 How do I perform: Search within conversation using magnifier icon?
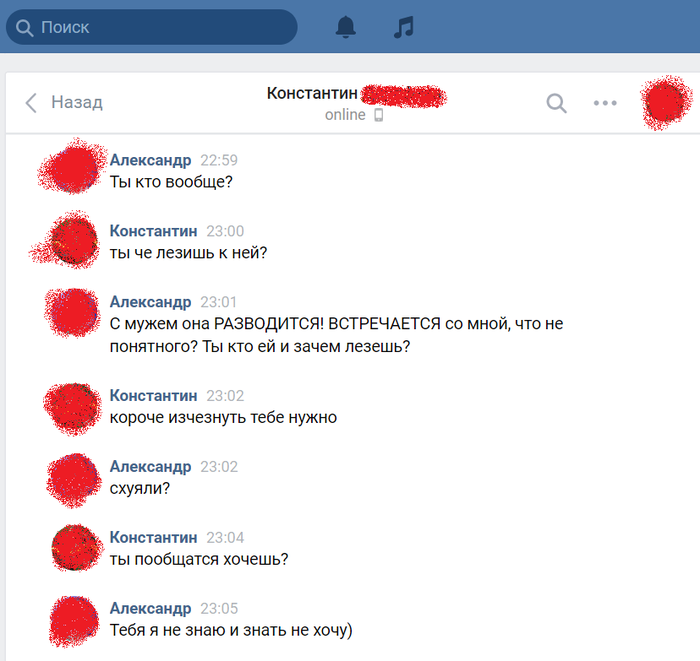click(556, 103)
